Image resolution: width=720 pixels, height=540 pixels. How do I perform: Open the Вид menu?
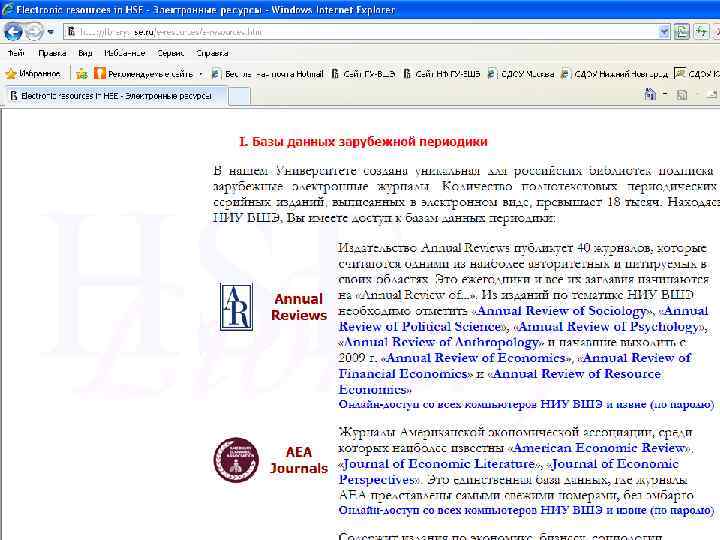coord(85,53)
